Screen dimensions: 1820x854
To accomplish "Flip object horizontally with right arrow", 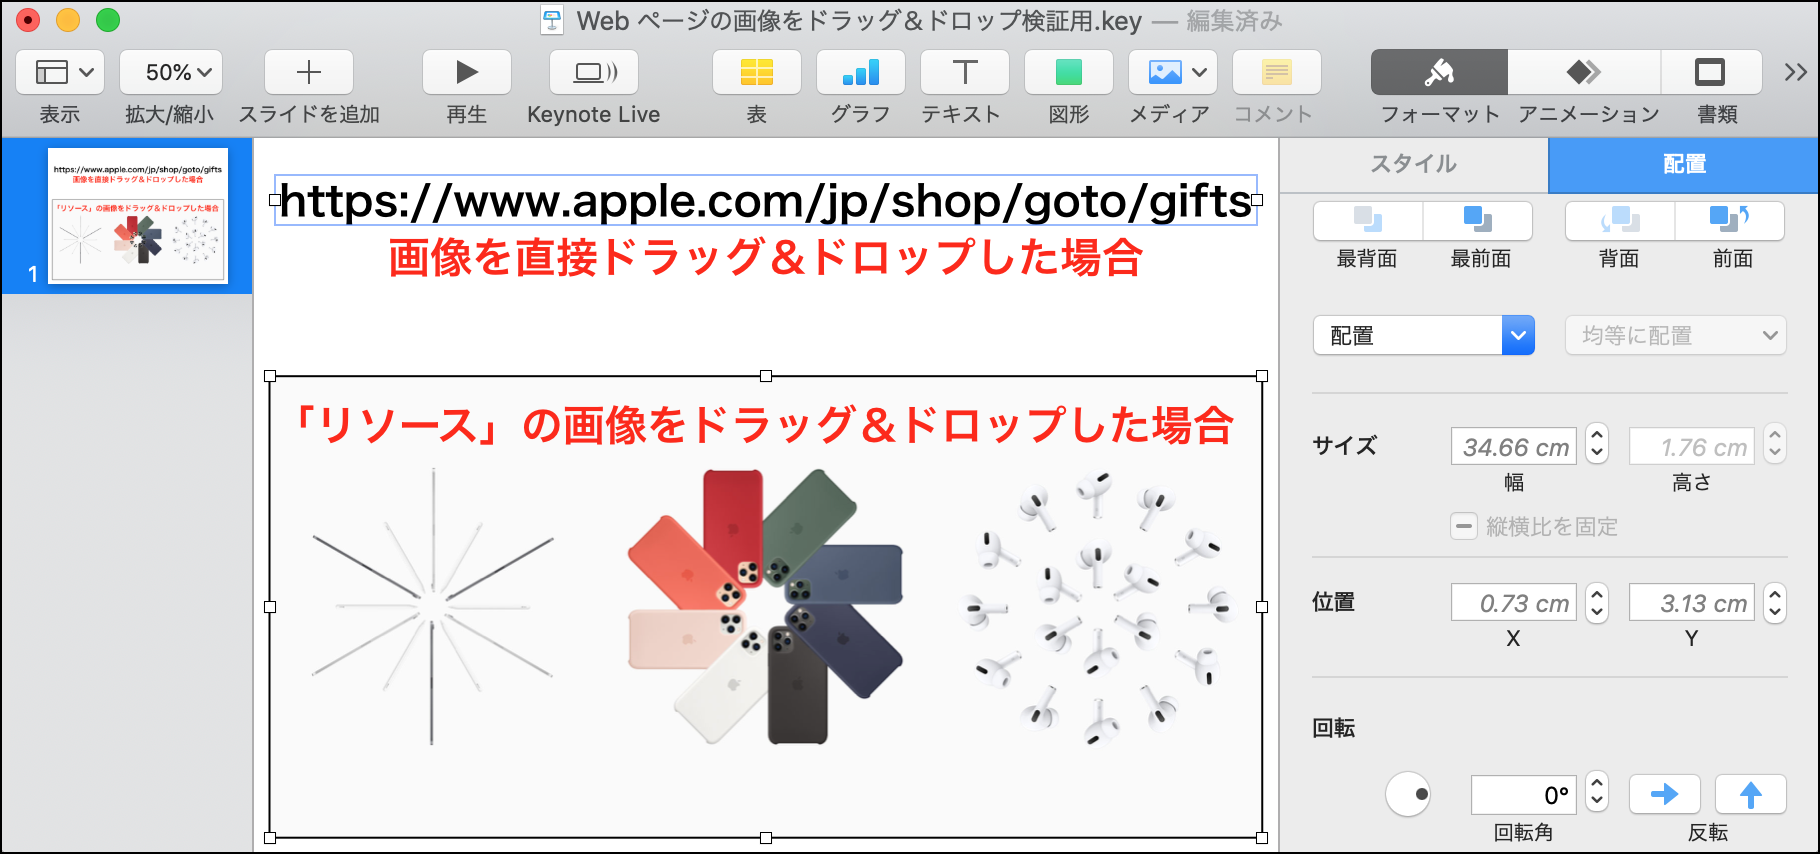I will tap(1665, 794).
